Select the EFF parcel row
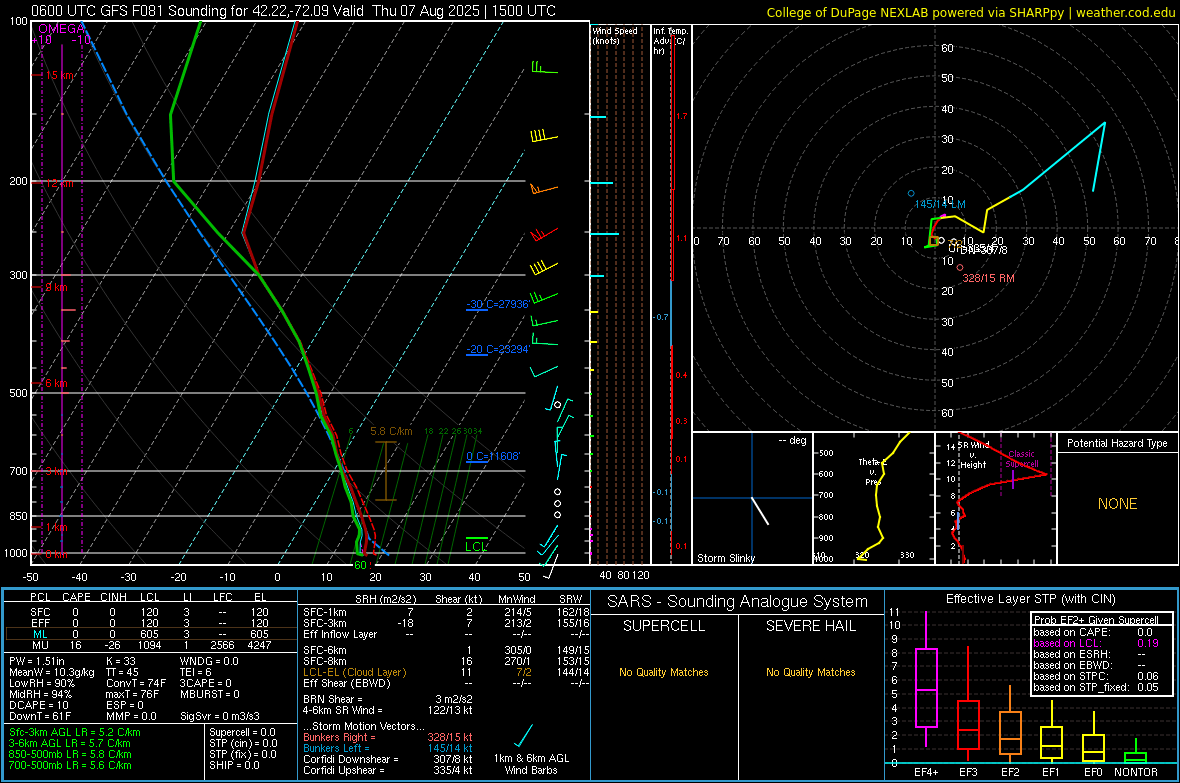 point(150,623)
